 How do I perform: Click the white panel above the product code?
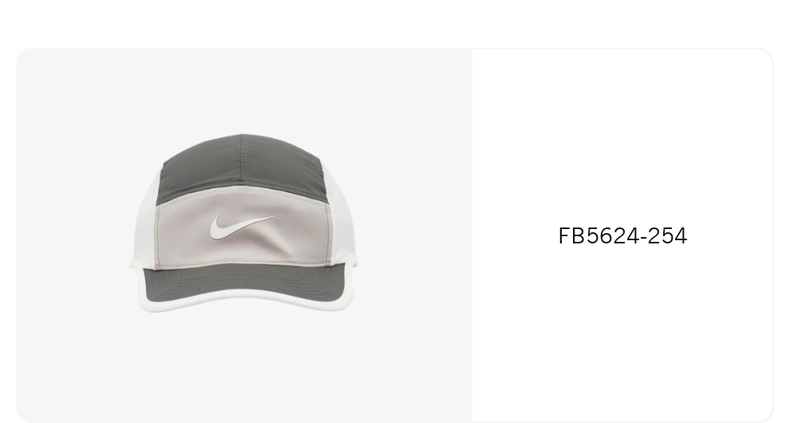point(623,136)
